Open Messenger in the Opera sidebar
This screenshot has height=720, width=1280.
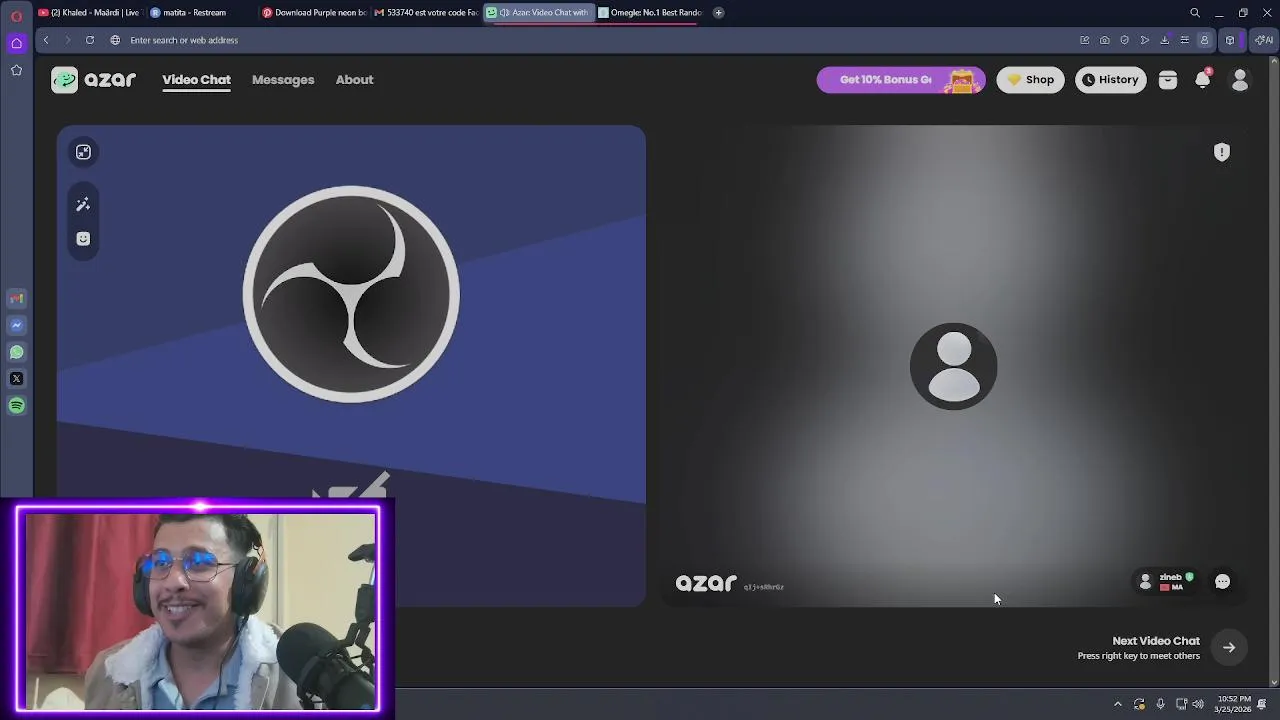[16, 325]
